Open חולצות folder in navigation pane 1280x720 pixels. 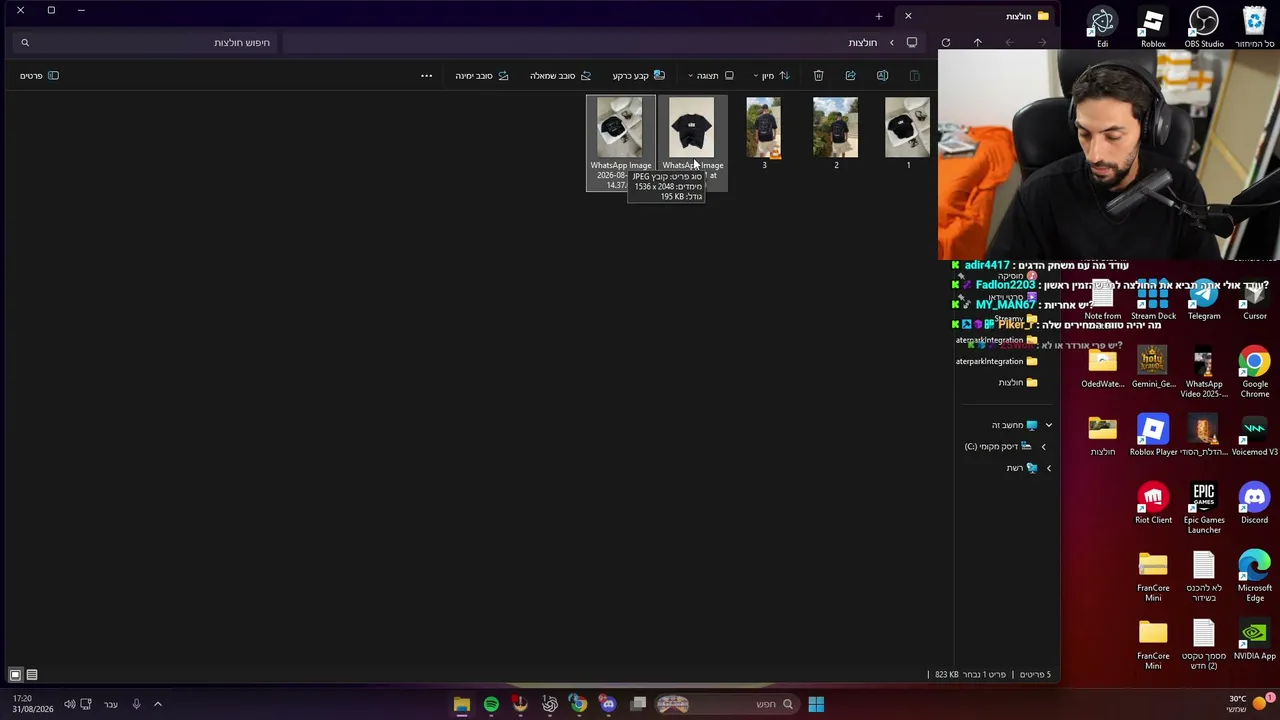[1018, 383]
